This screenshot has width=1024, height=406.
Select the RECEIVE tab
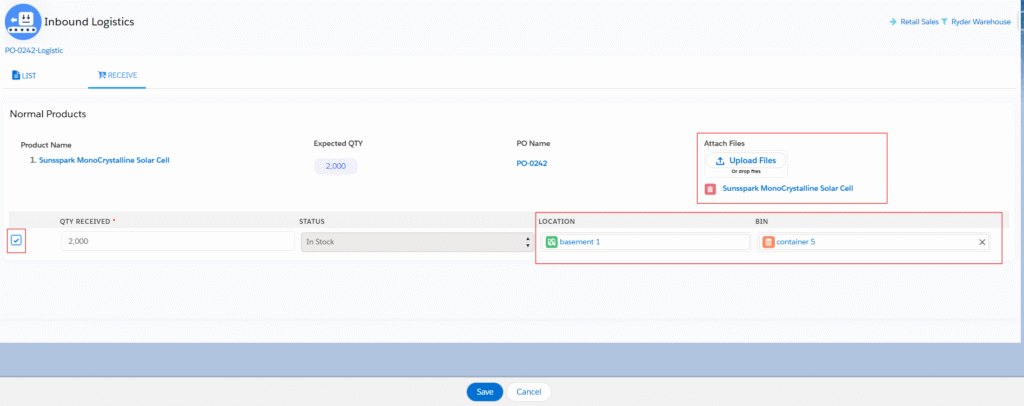(x=116, y=75)
